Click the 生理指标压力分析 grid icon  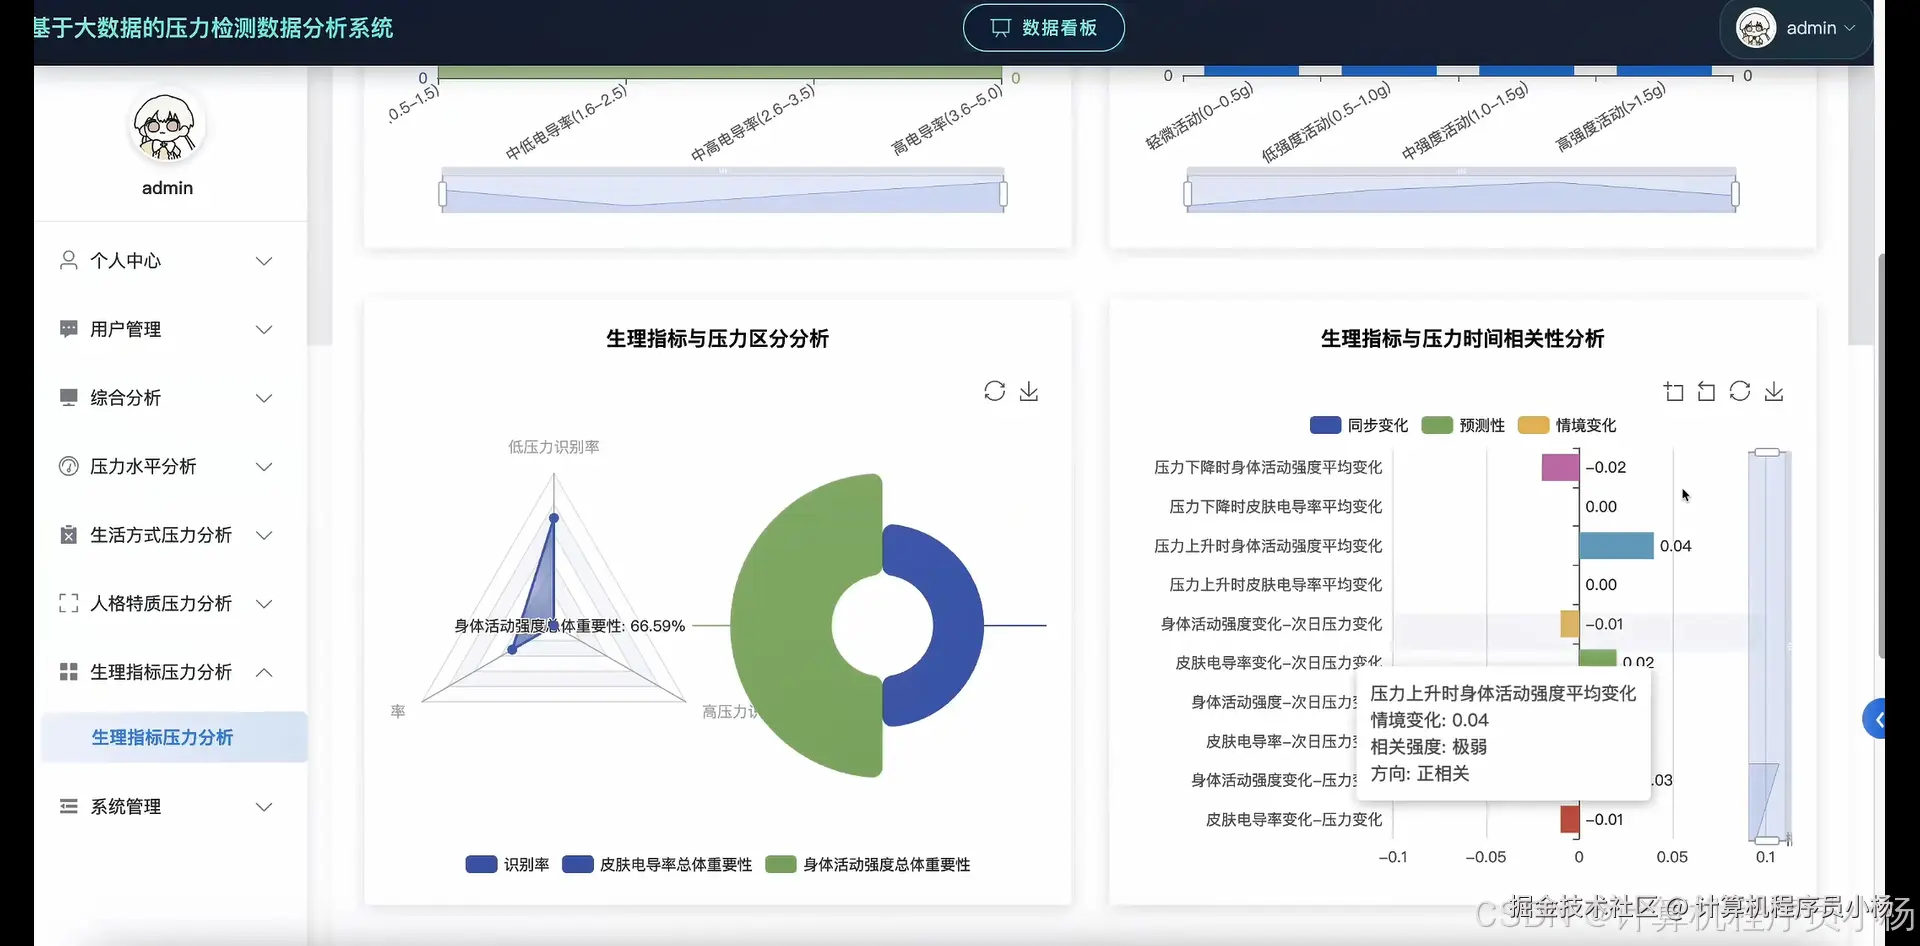tap(68, 672)
